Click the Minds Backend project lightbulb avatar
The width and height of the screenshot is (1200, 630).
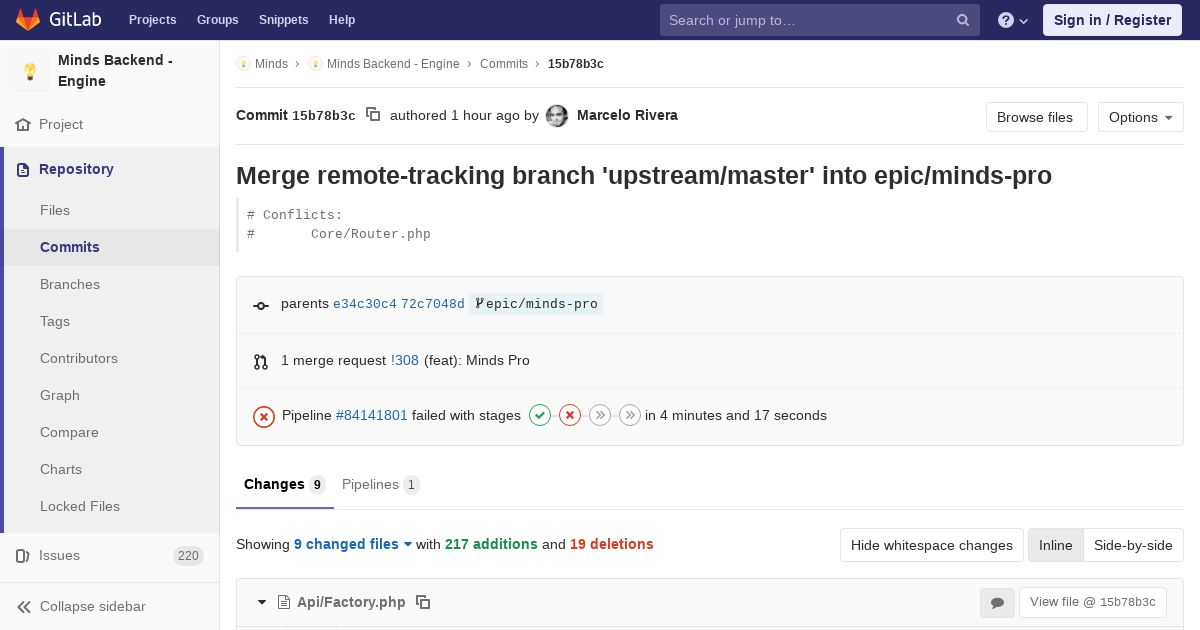(x=30, y=71)
